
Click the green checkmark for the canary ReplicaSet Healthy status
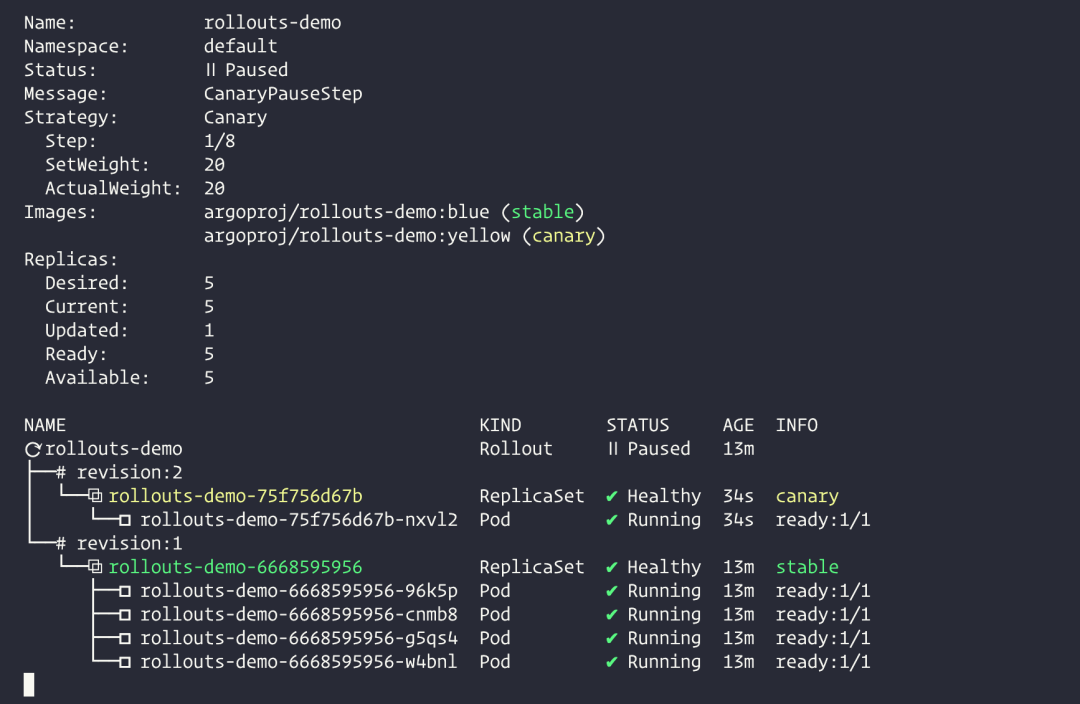pyautogui.click(x=612, y=496)
